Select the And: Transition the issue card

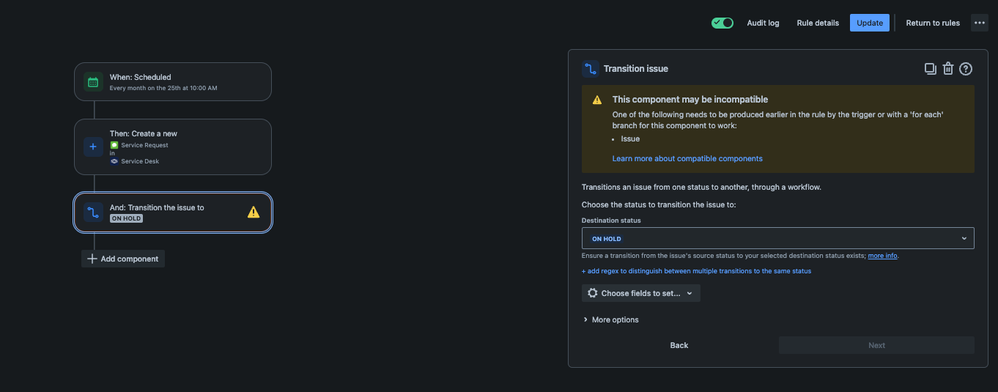click(173, 212)
